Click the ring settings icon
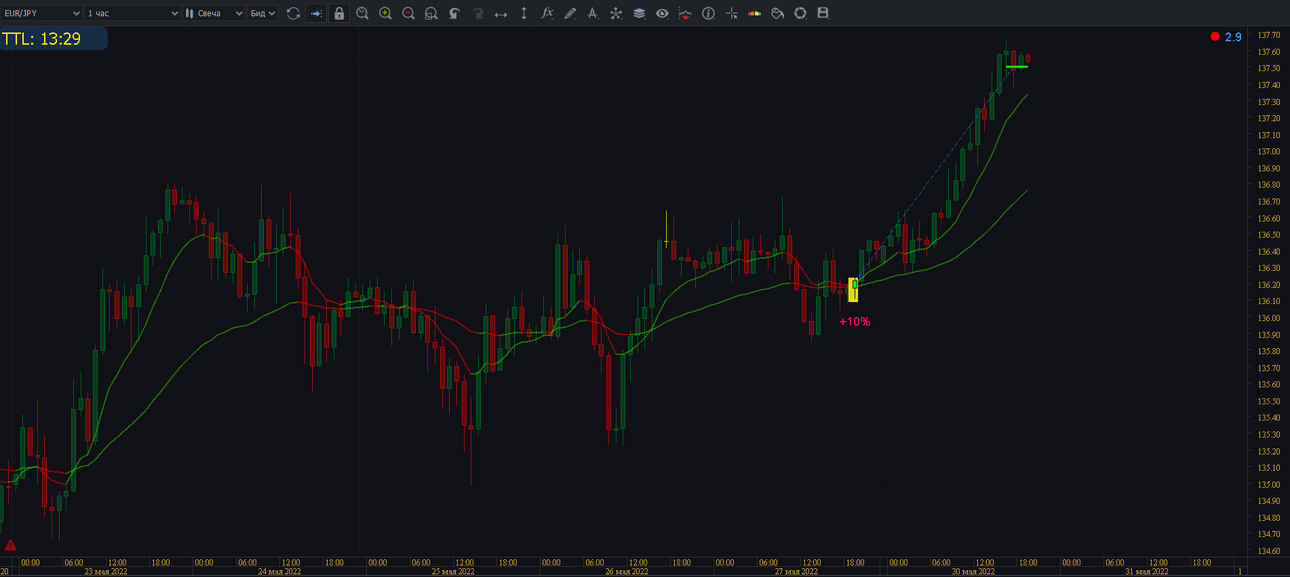 coord(800,13)
